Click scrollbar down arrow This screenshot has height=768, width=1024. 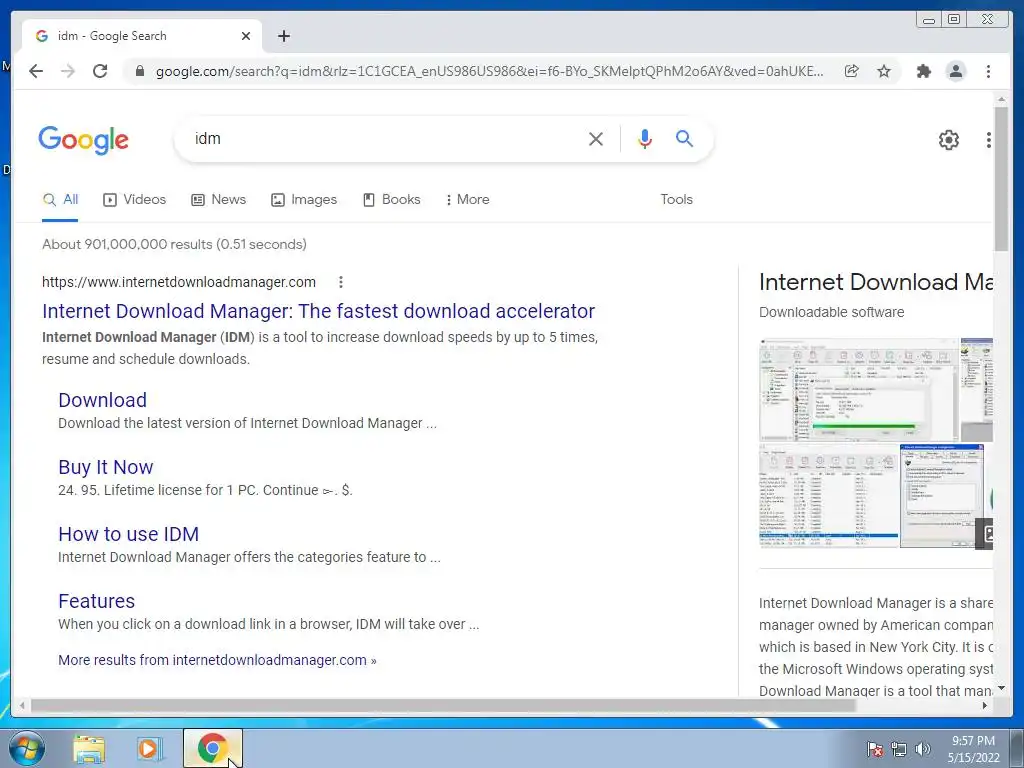1001,689
